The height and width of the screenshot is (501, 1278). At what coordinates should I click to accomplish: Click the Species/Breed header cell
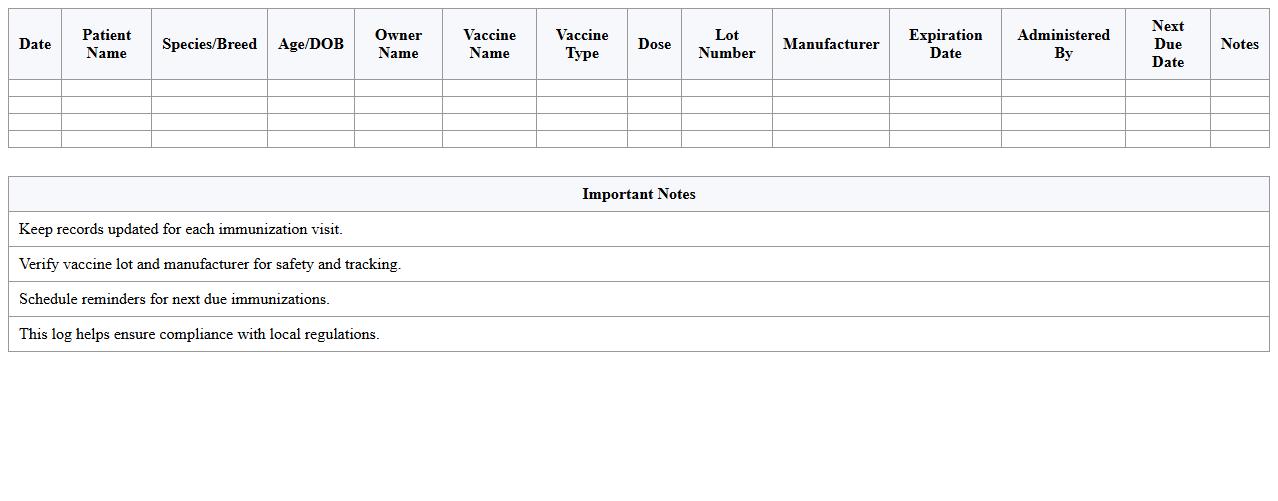(209, 44)
